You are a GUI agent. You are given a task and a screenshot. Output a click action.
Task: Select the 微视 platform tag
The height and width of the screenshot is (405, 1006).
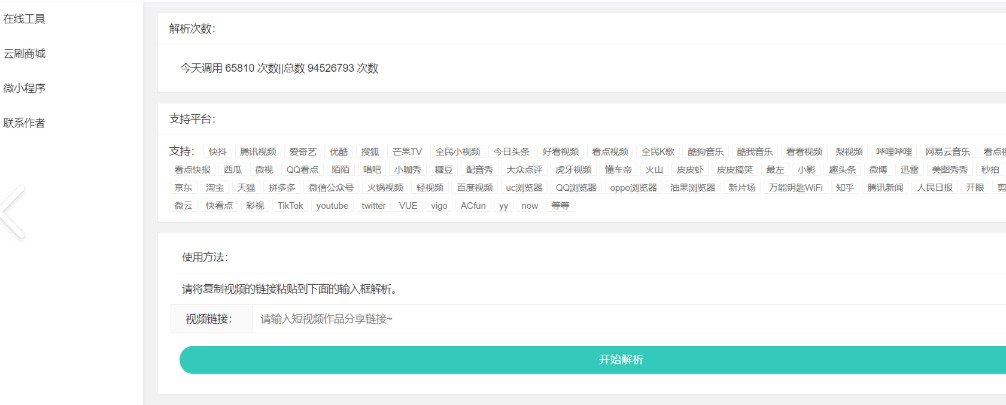[x=264, y=169]
